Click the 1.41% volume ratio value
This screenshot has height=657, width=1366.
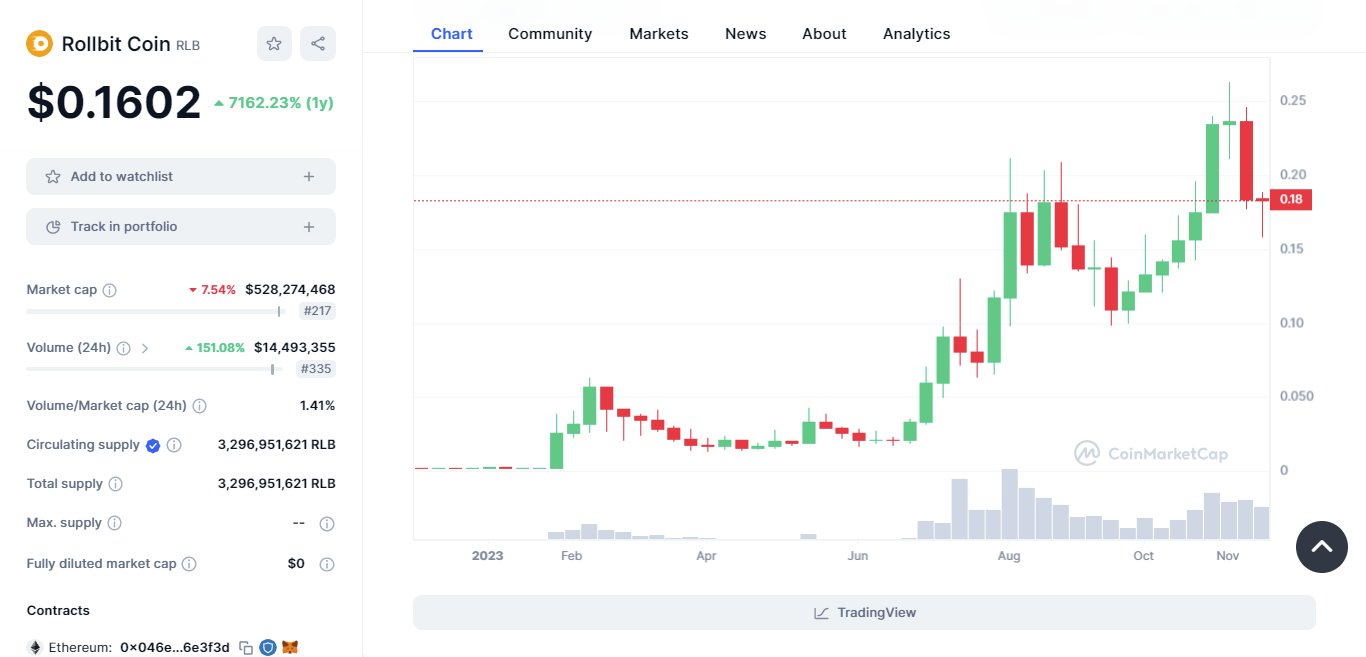pos(317,406)
